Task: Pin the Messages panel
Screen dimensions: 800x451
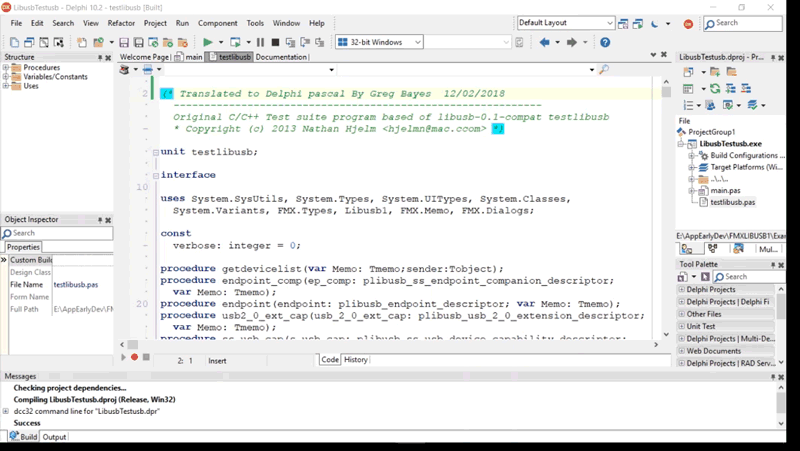Action: (x=773, y=377)
